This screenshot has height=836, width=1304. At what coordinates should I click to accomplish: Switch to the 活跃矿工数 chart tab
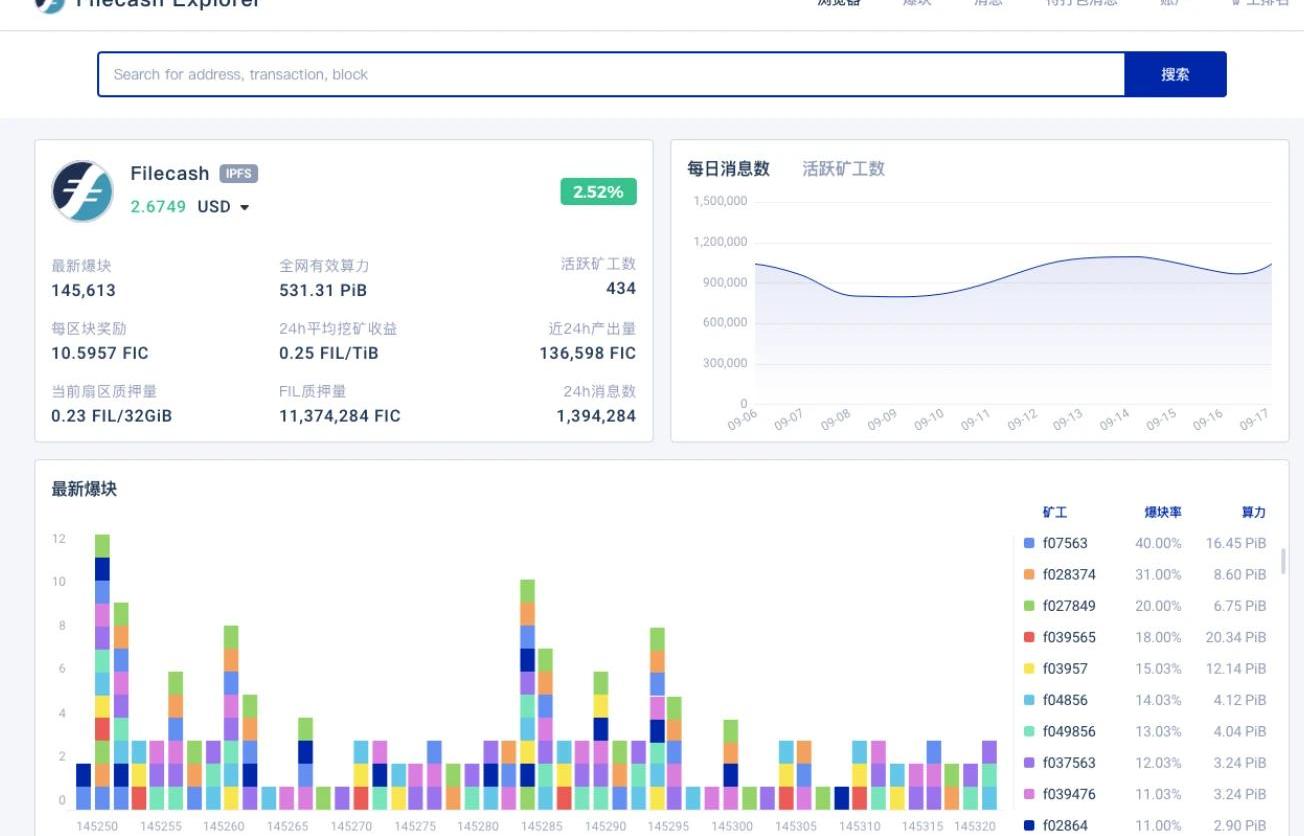coord(843,169)
